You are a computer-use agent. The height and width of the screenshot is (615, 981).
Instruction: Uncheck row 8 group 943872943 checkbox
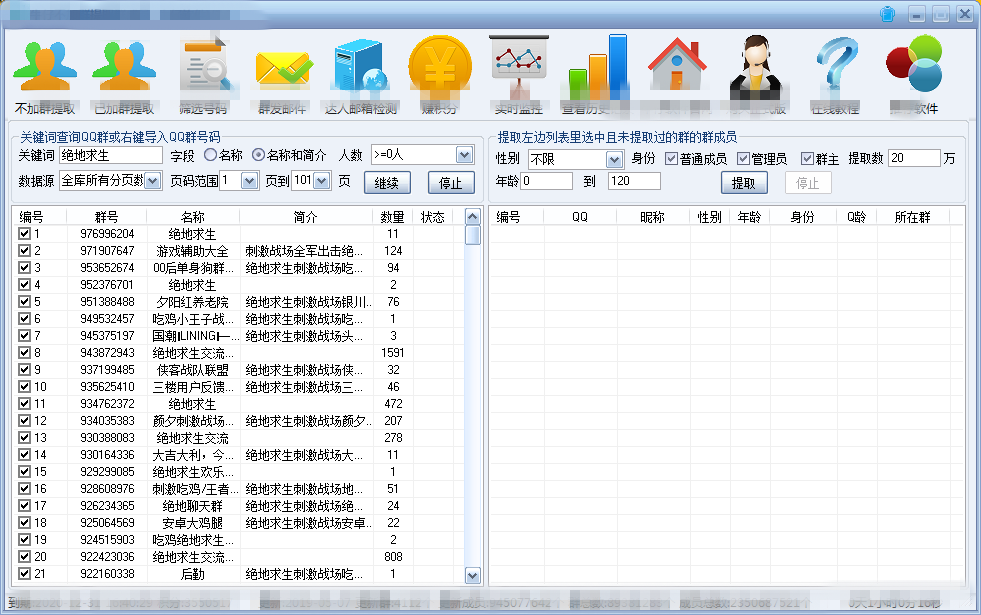(24, 352)
